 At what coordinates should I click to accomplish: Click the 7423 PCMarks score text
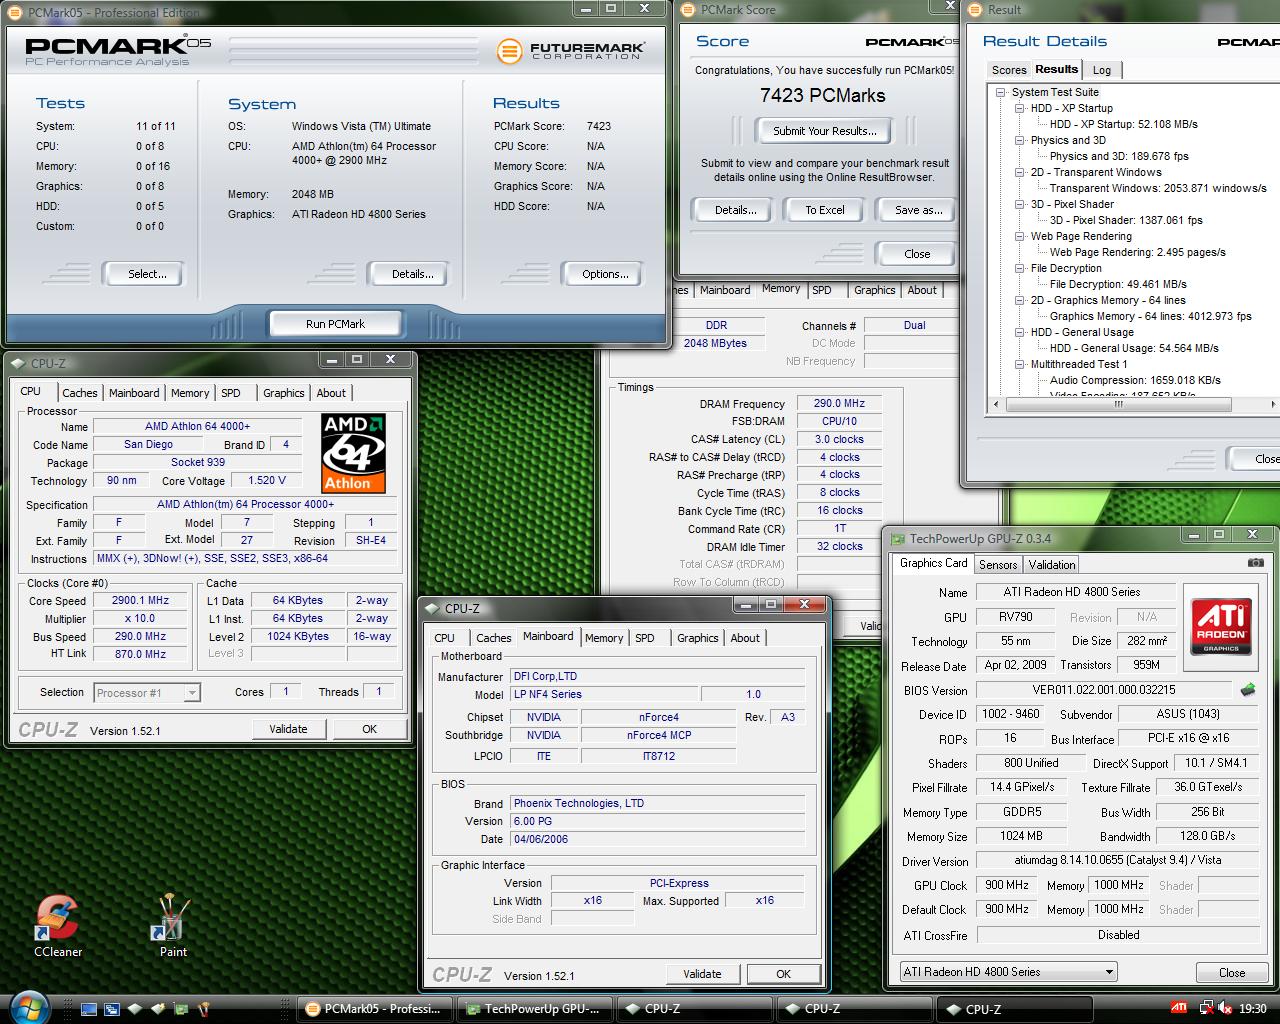point(822,95)
